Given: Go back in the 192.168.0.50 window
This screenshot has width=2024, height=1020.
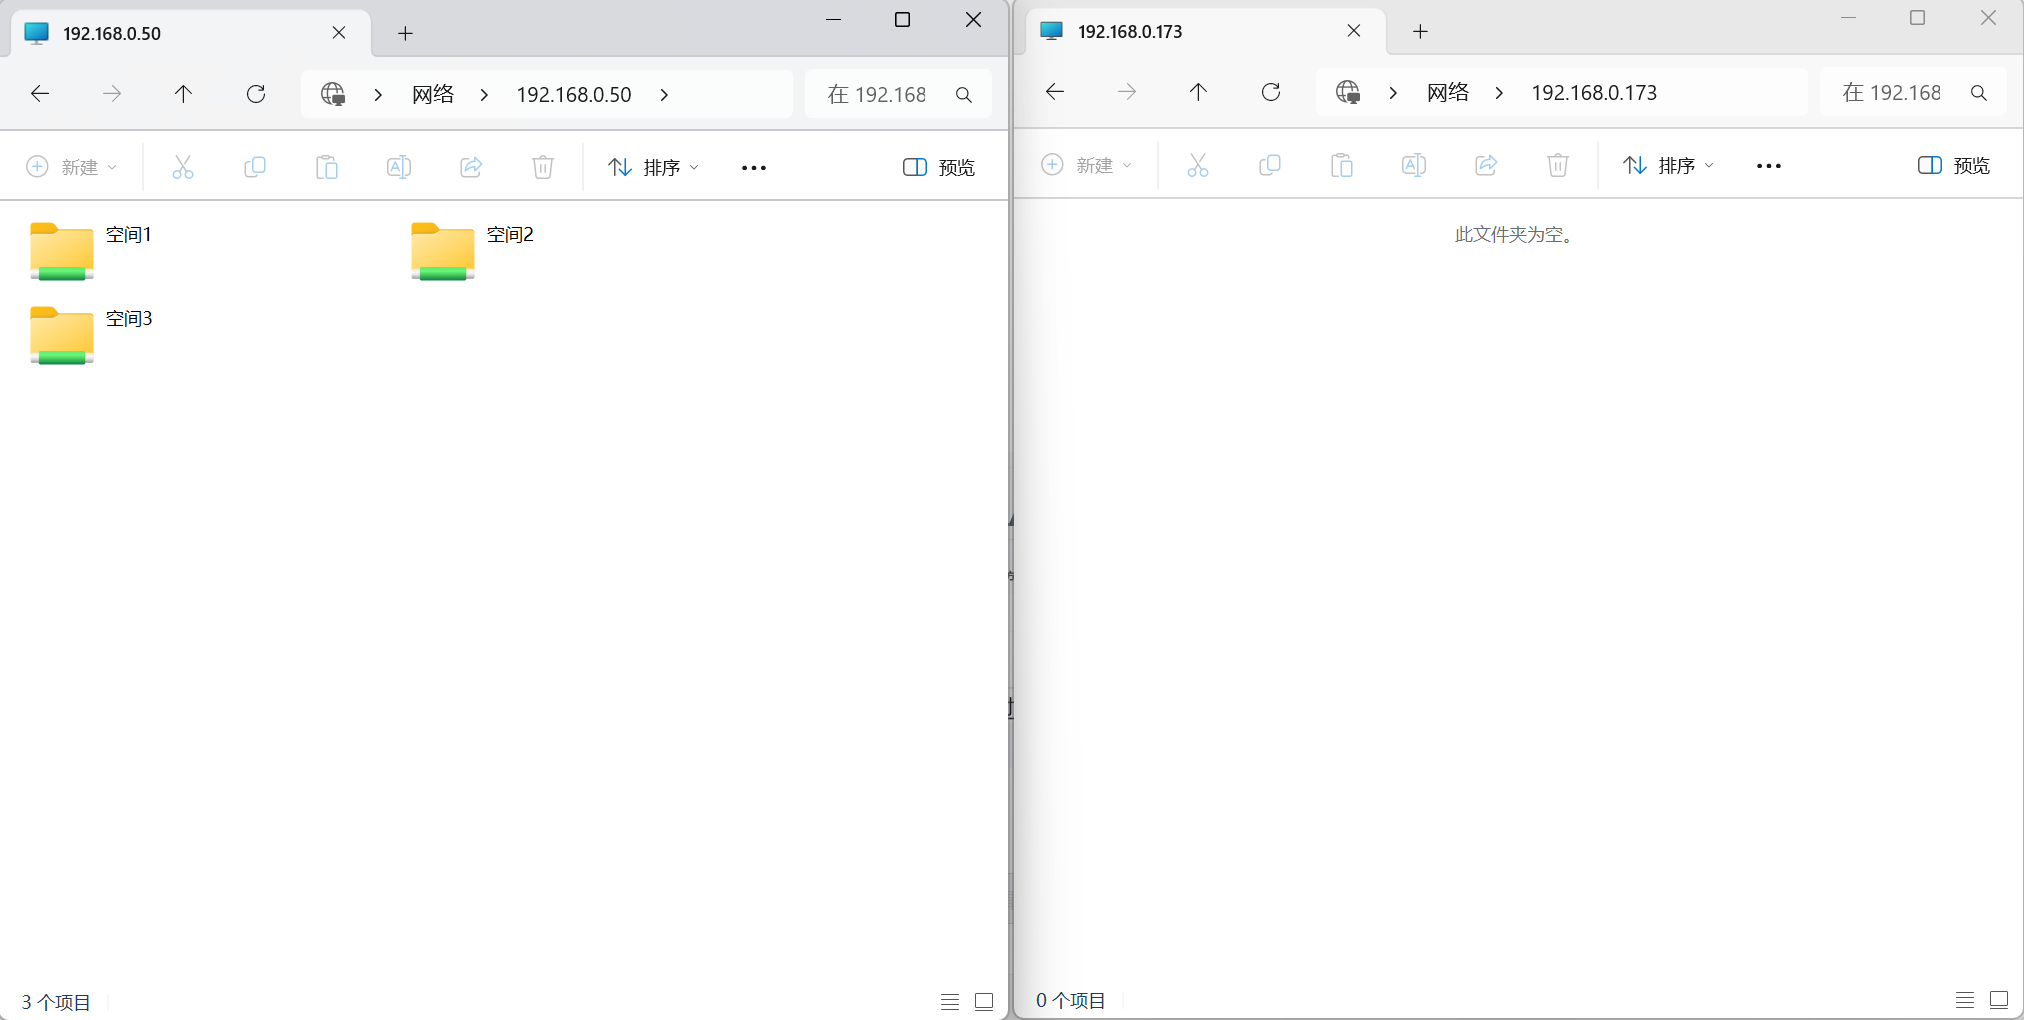Looking at the screenshot, I should click(x=40, y=94).
